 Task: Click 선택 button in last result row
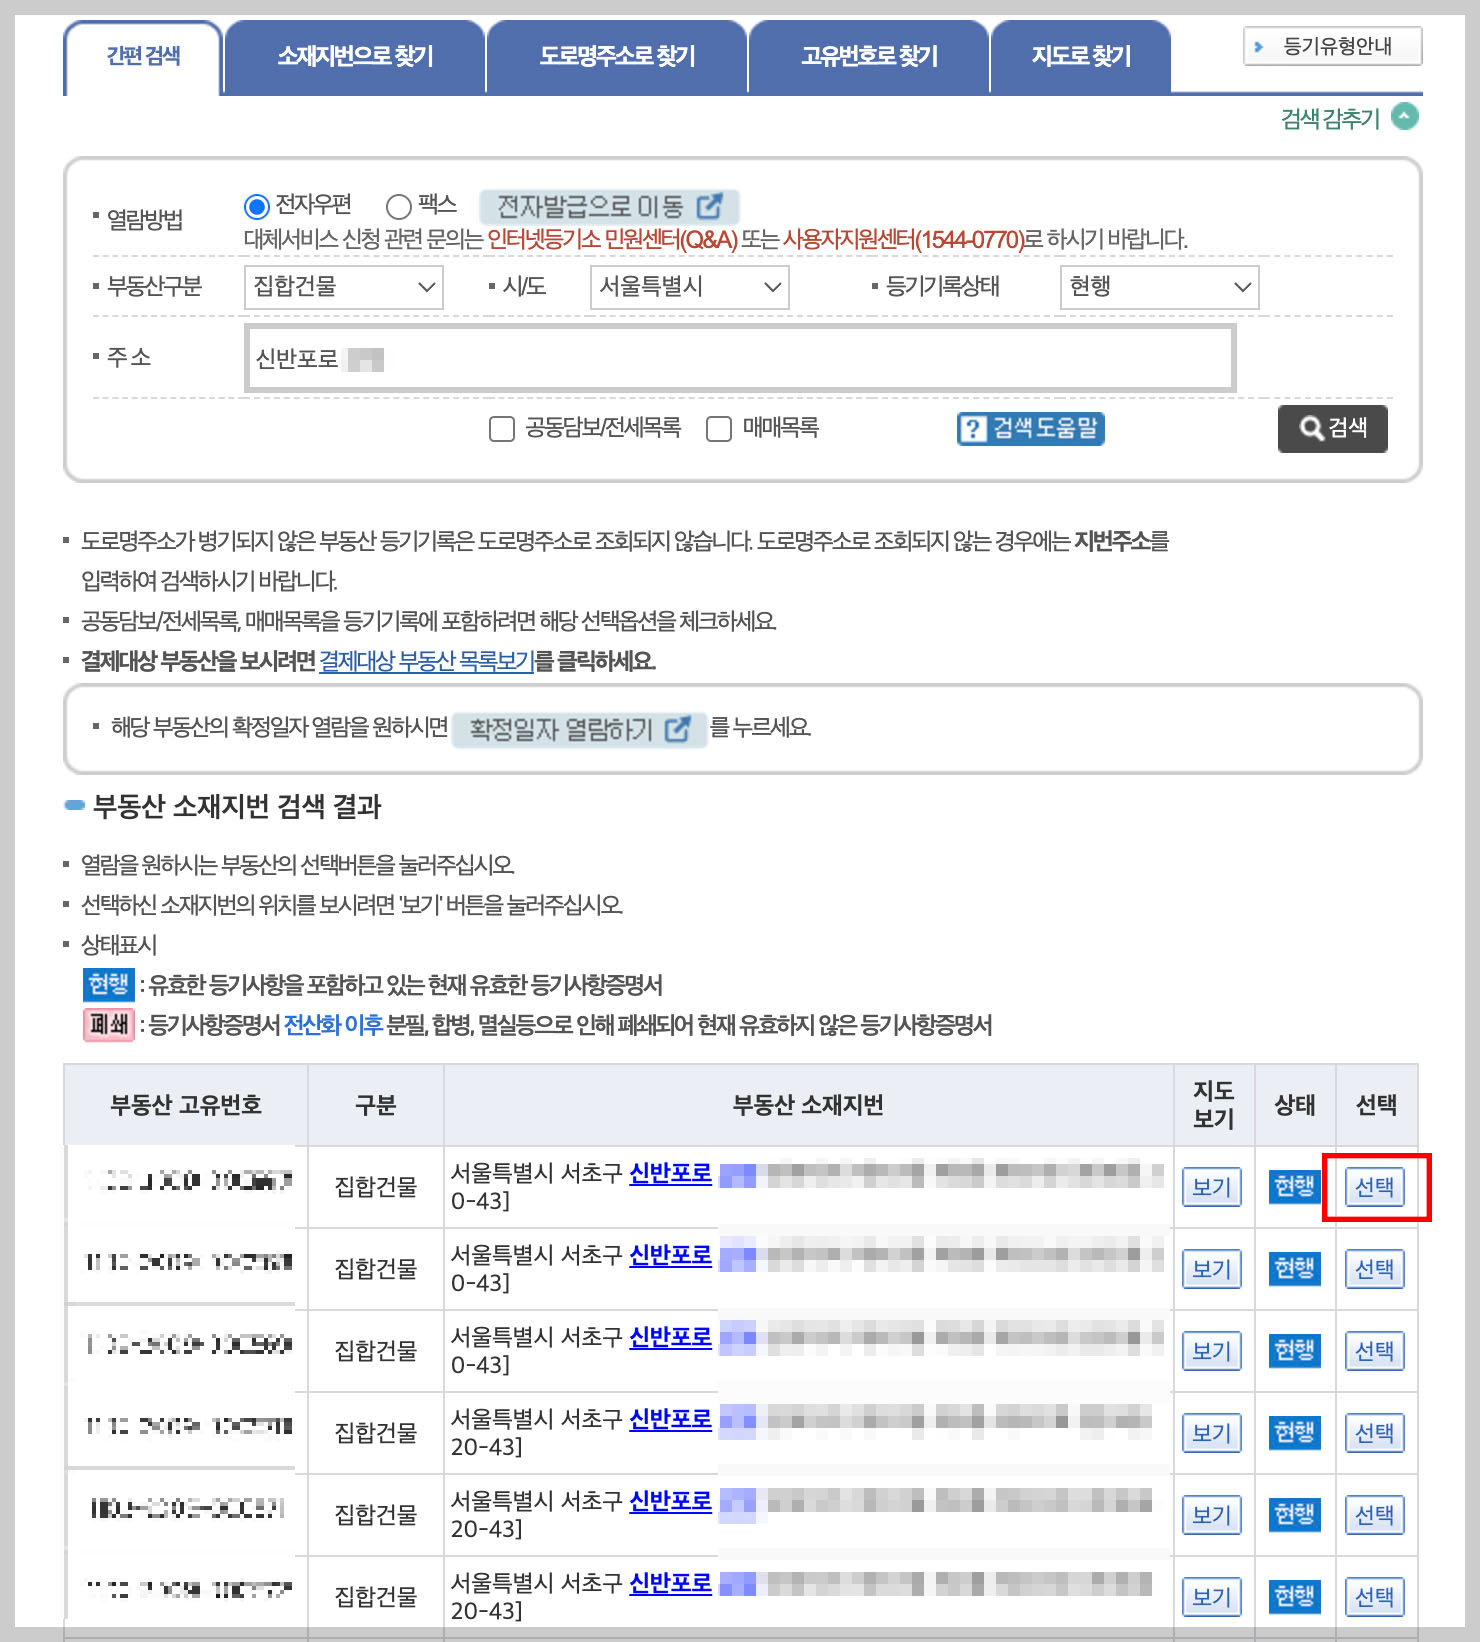pos(1374,1597)
